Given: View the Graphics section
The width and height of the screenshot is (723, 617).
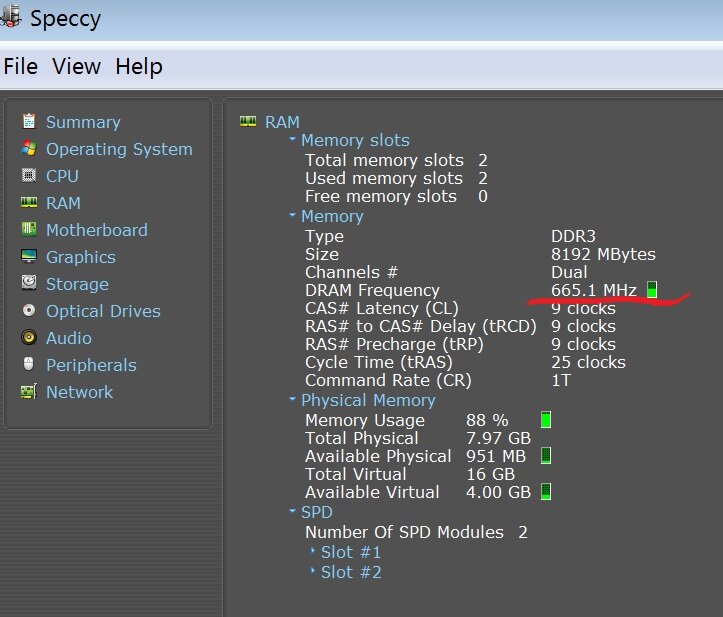Looking at the screenshot, I should (x=81, y=257).
